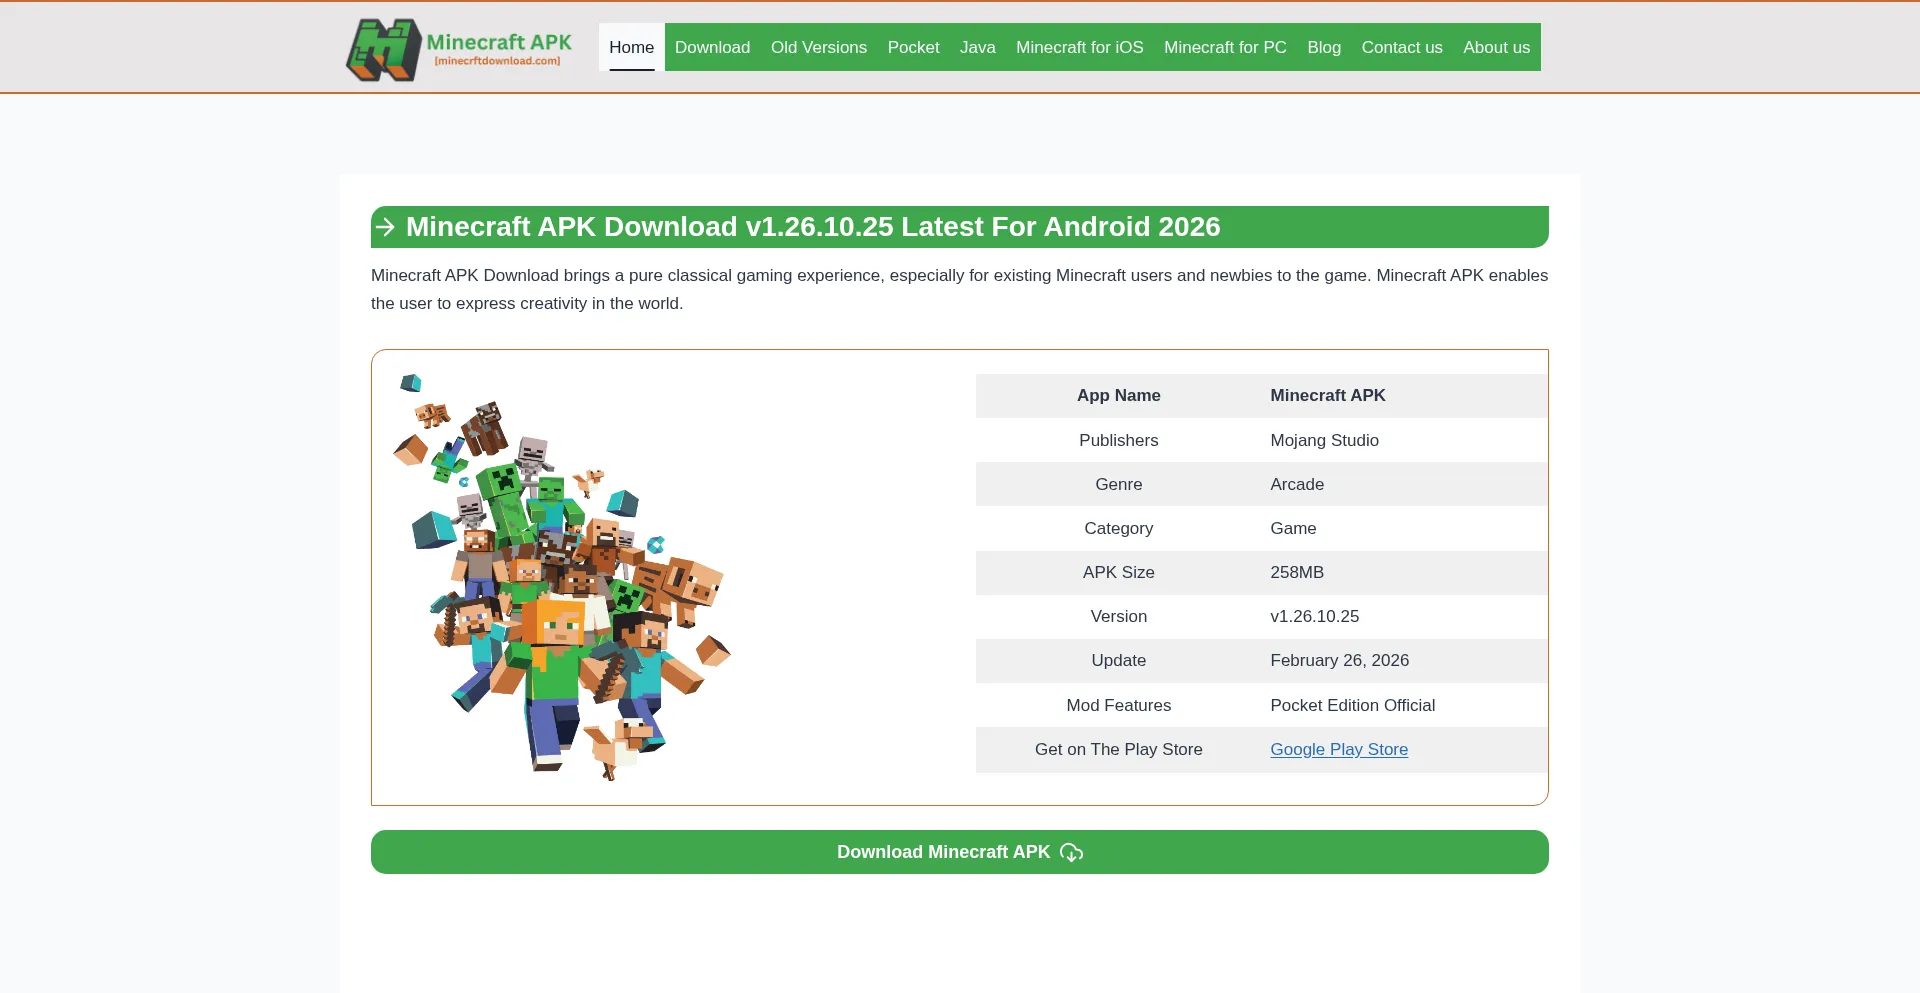
Task: Click the 'Category' row label
Action: click(1119, 528)
